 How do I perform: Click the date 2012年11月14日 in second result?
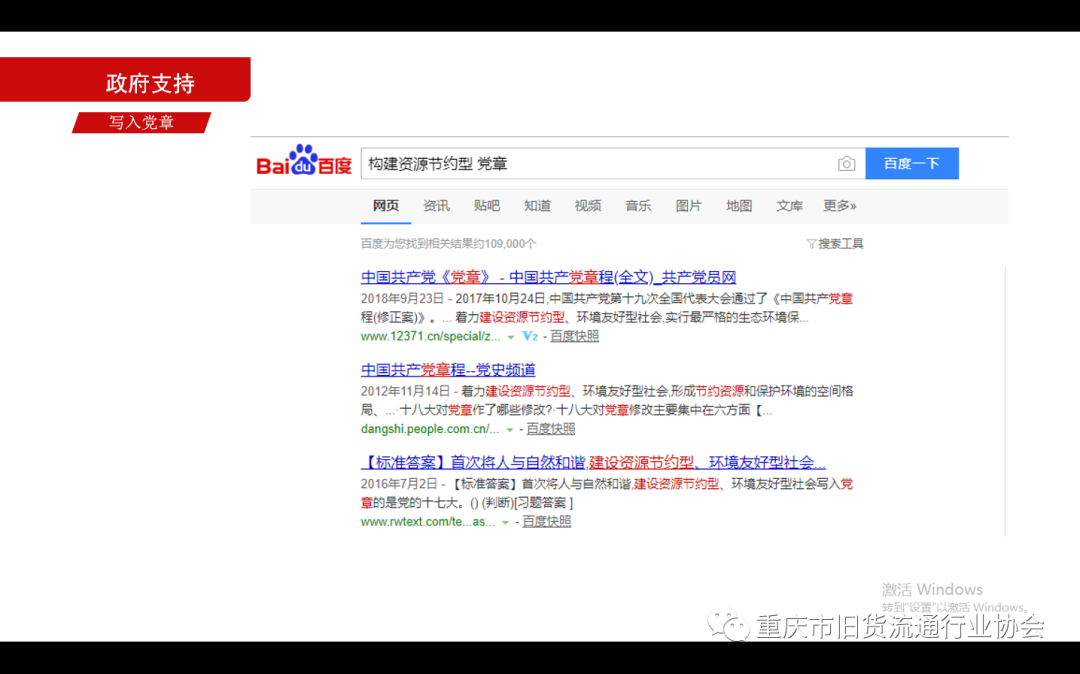point(405,392)
